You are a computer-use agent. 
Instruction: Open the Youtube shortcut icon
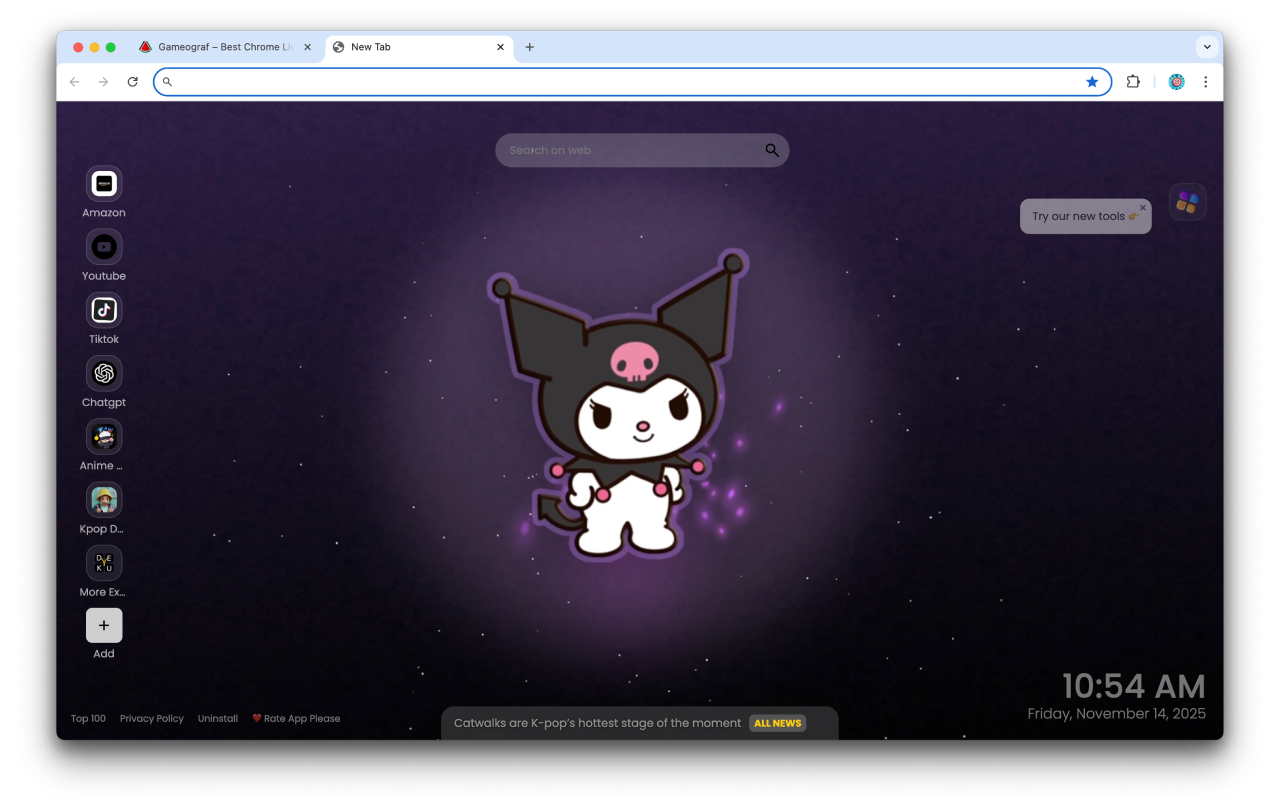tap(104, 247)
